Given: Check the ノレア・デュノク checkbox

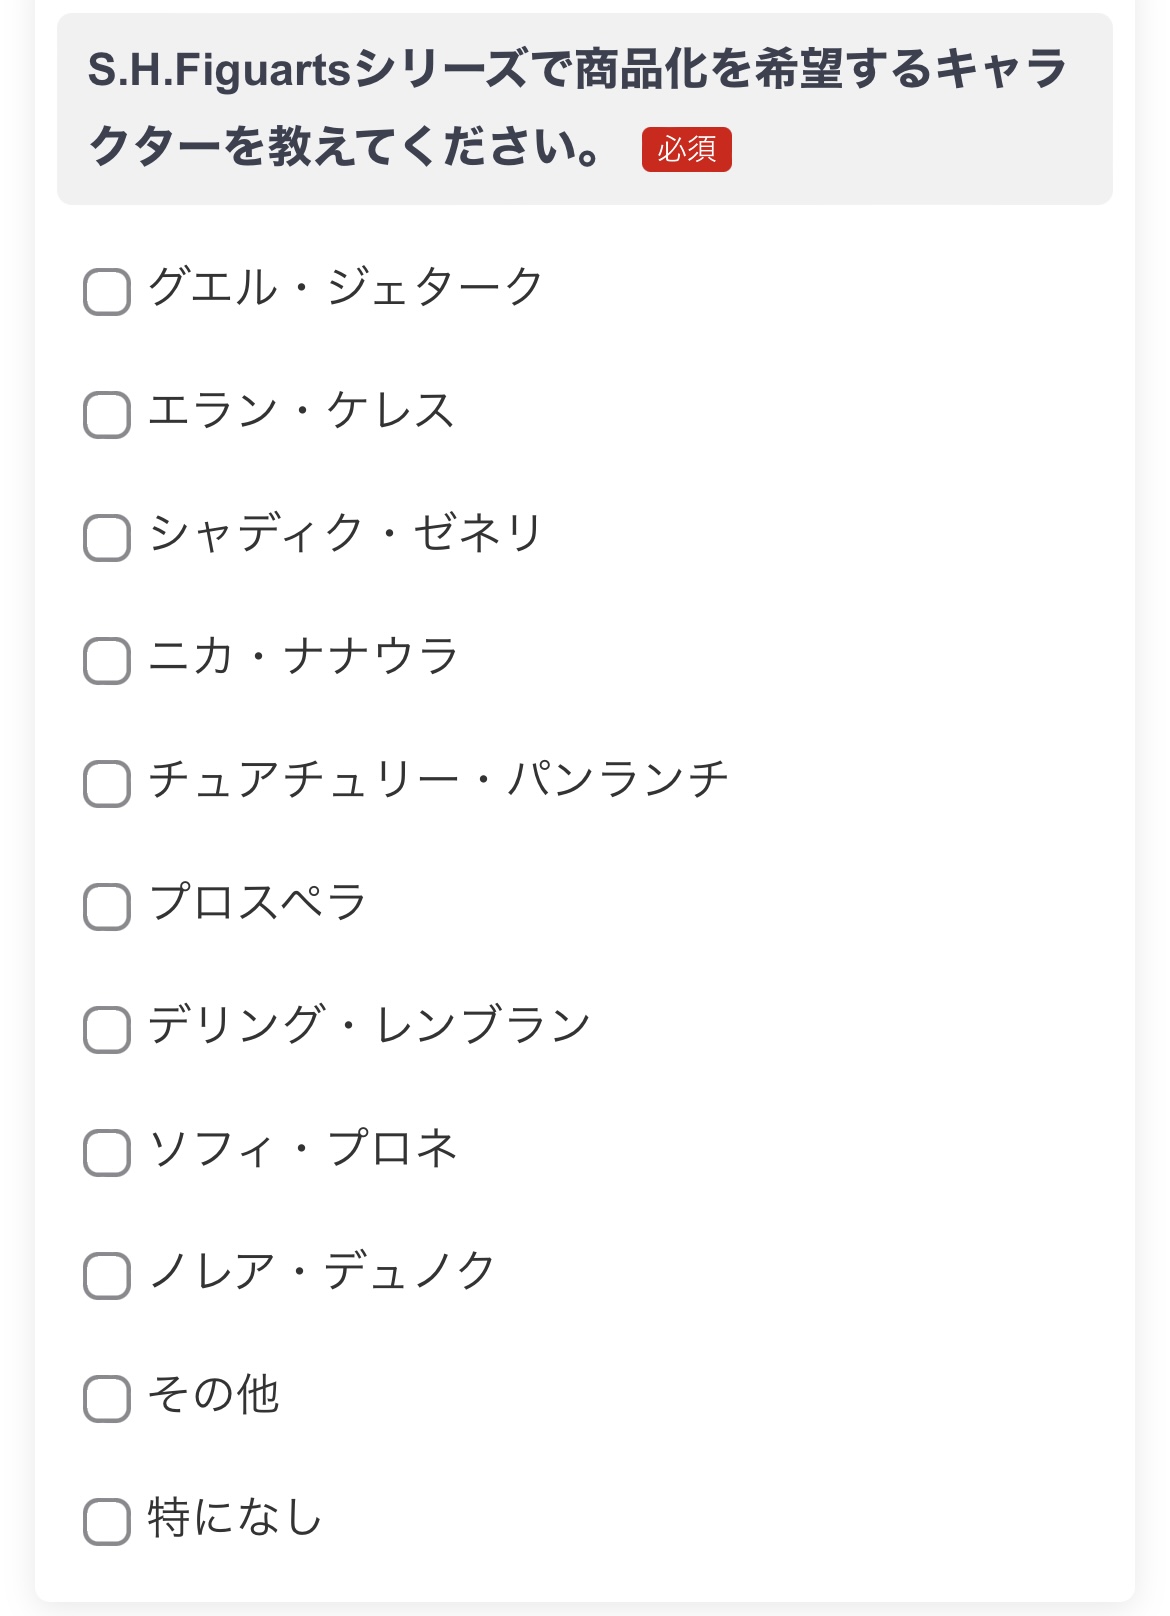Looking at the screenshot, I should tap(107, 1276).
